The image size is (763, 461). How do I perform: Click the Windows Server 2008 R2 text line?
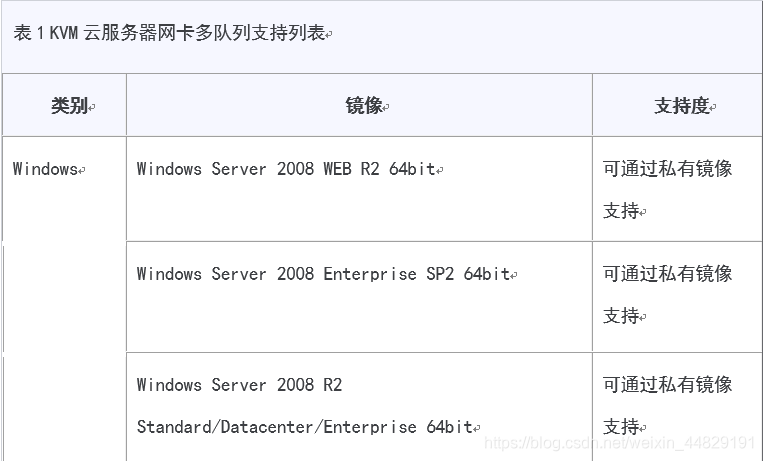pyautogui.click(x=239, y=385)
